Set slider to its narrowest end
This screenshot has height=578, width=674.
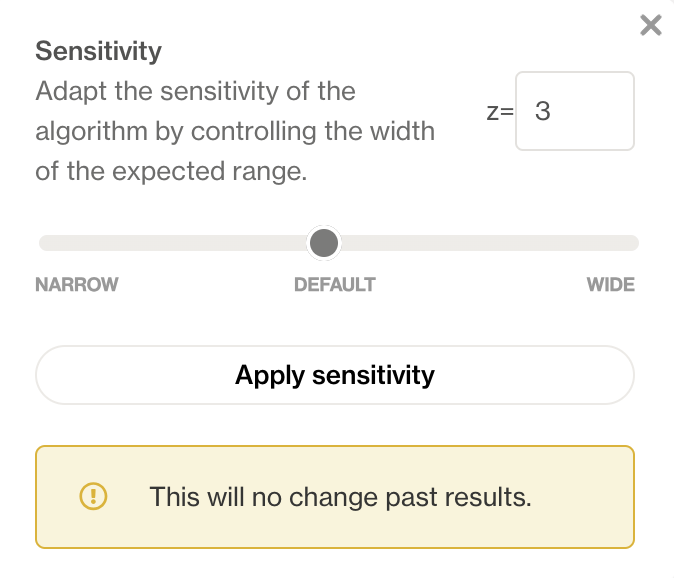[x=42, y=243]
